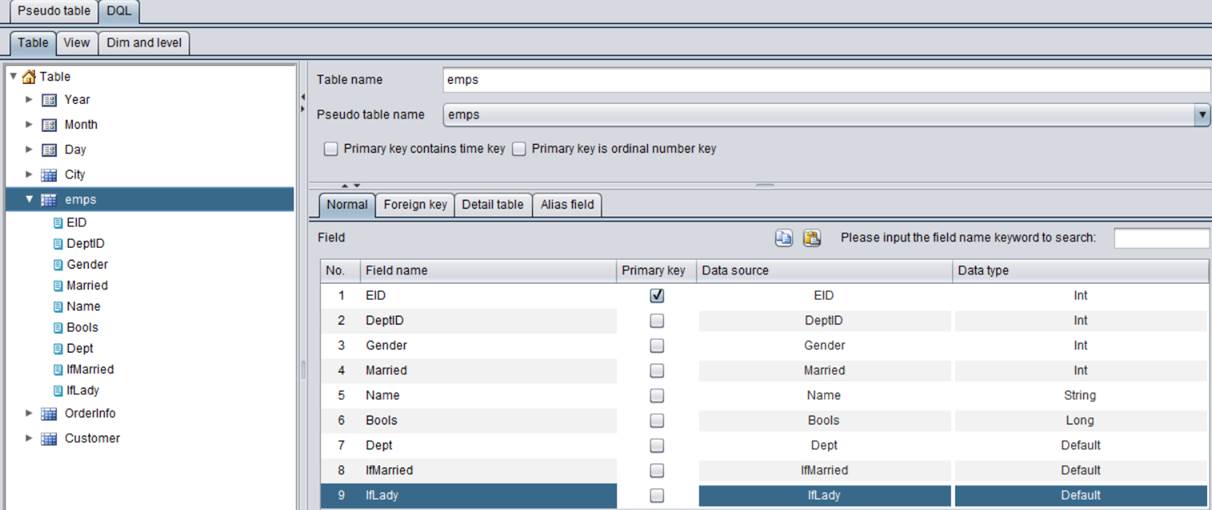The image size is (1212, 510).
Task: Enable Primary key contains time key
Action: tap(331, 149)
